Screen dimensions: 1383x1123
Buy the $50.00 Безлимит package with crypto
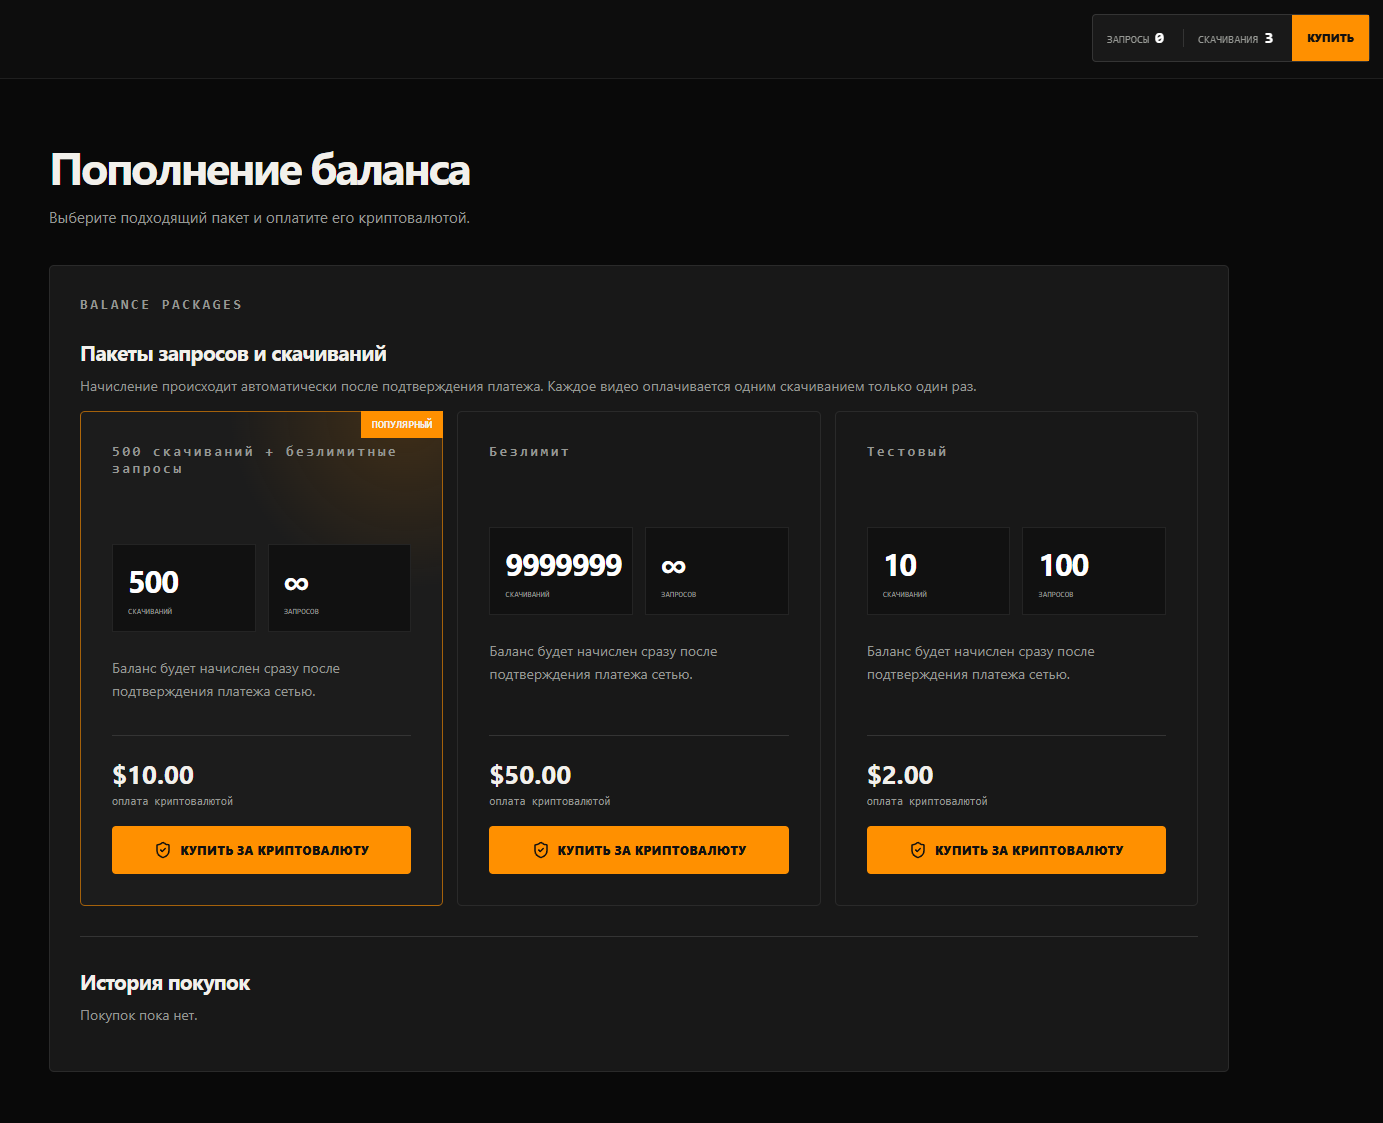pos(639,850)
